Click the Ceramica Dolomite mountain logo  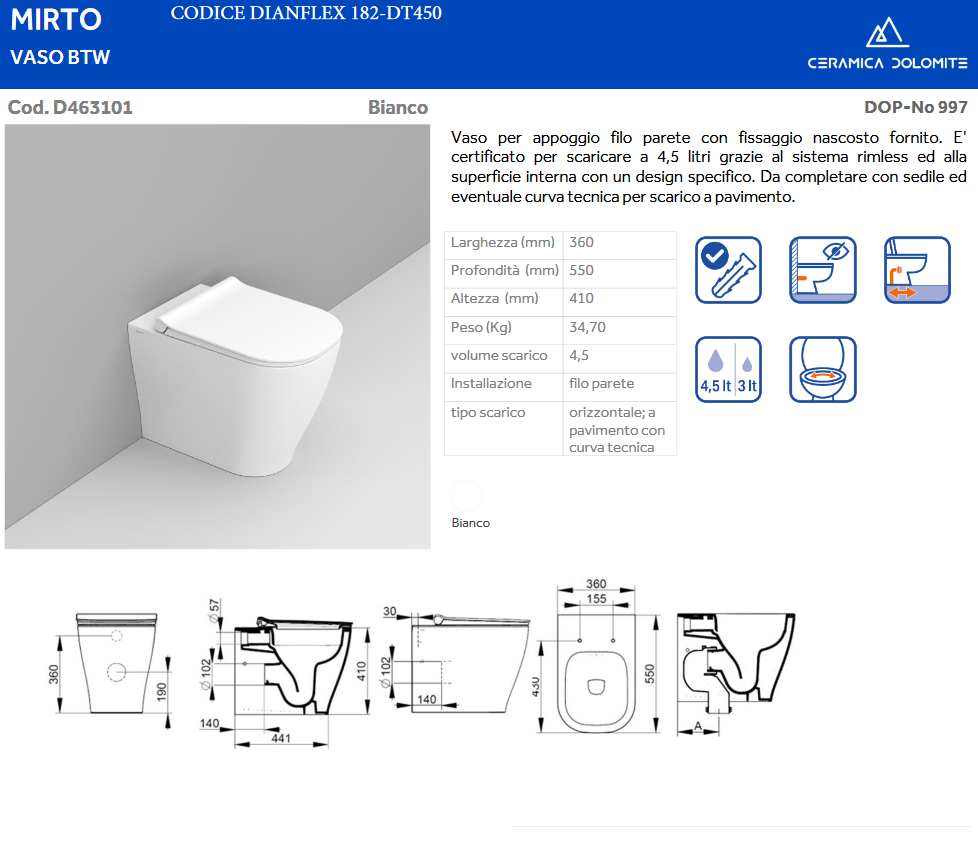click(x=887, y=35)
